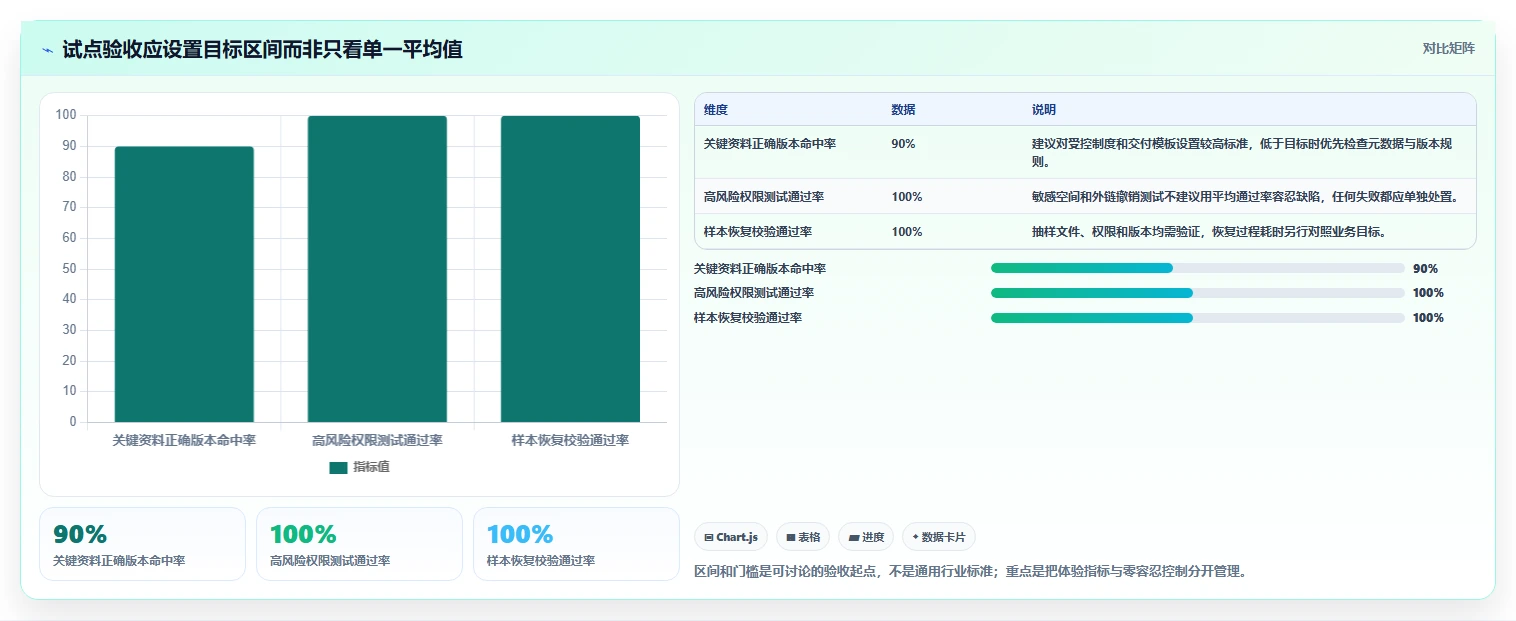
Task: Click the 说明 column header
Action: [1044, 110]
